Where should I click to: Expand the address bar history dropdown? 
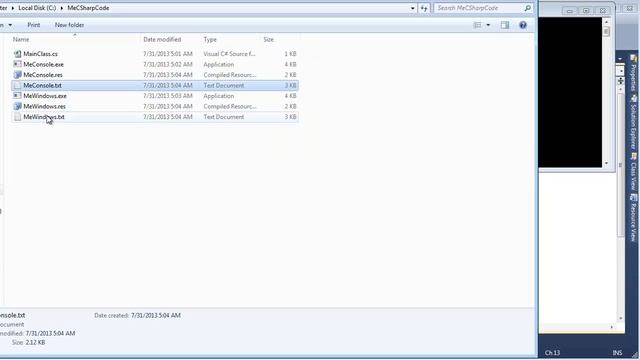[413, 8]
